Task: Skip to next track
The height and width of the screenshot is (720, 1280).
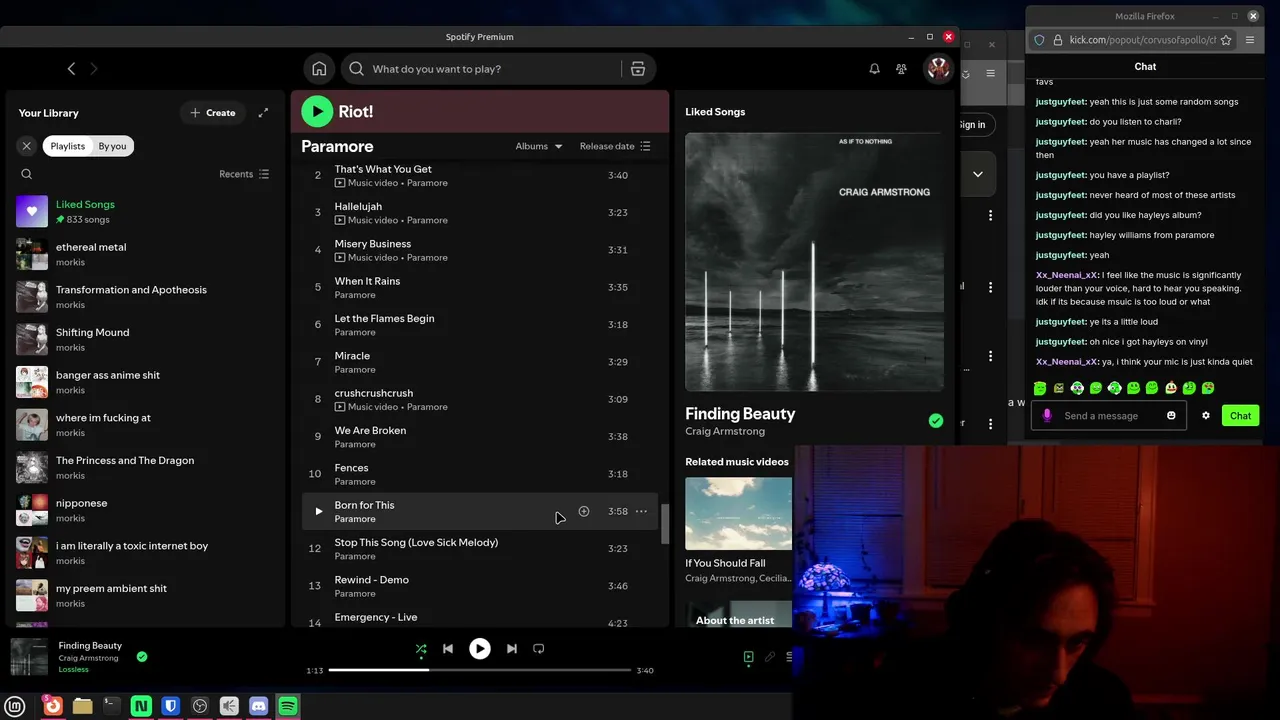Action: tap(512, 649)
